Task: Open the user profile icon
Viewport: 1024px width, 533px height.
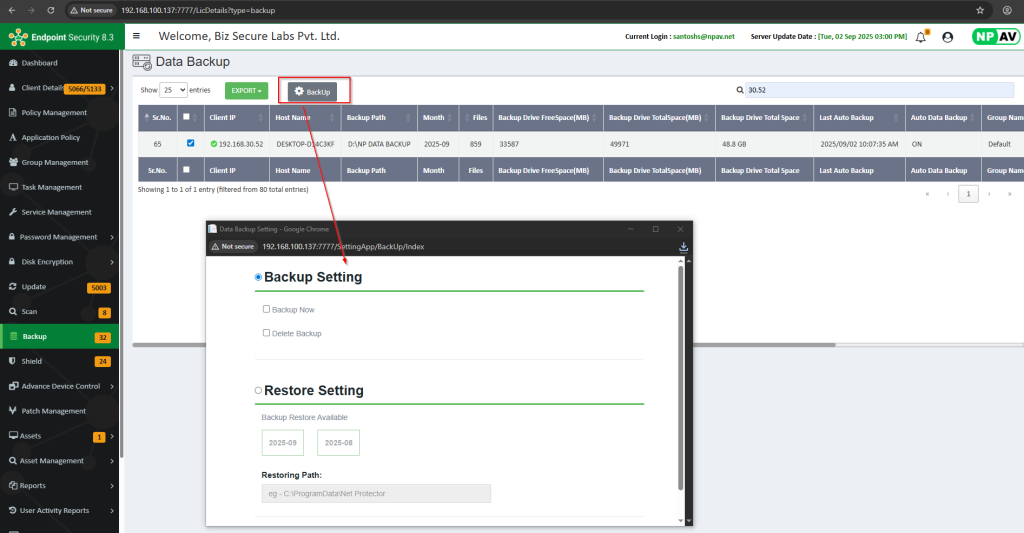Action: [947, 37]
